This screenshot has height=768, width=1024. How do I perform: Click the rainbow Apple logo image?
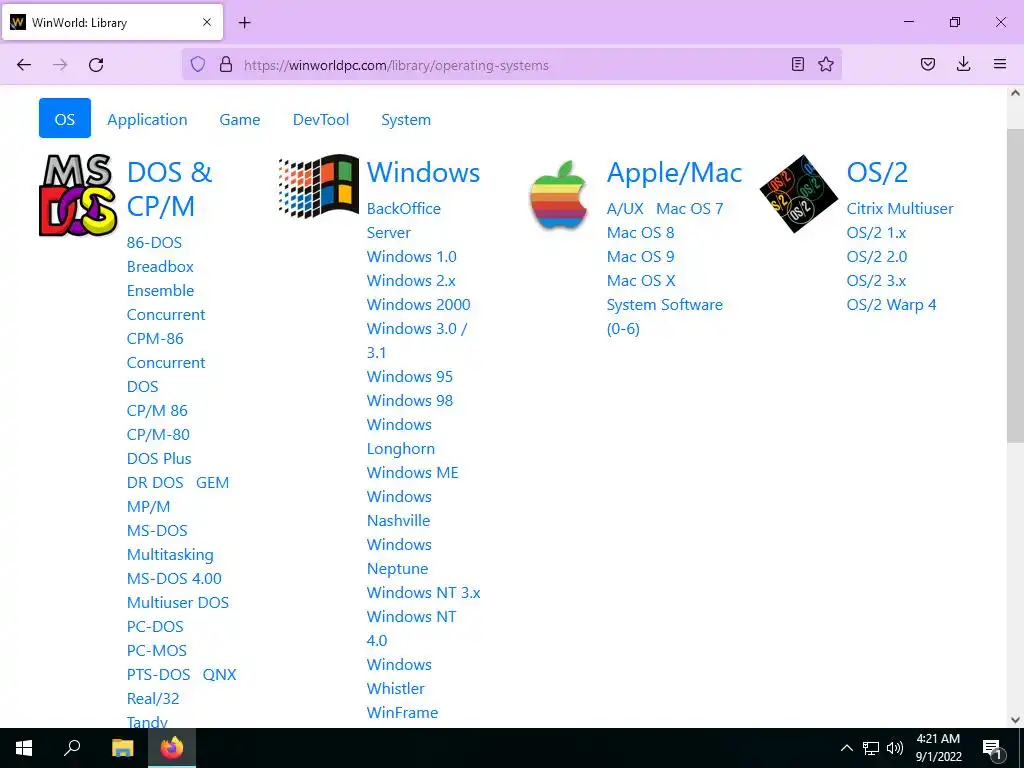click(558, 195)
